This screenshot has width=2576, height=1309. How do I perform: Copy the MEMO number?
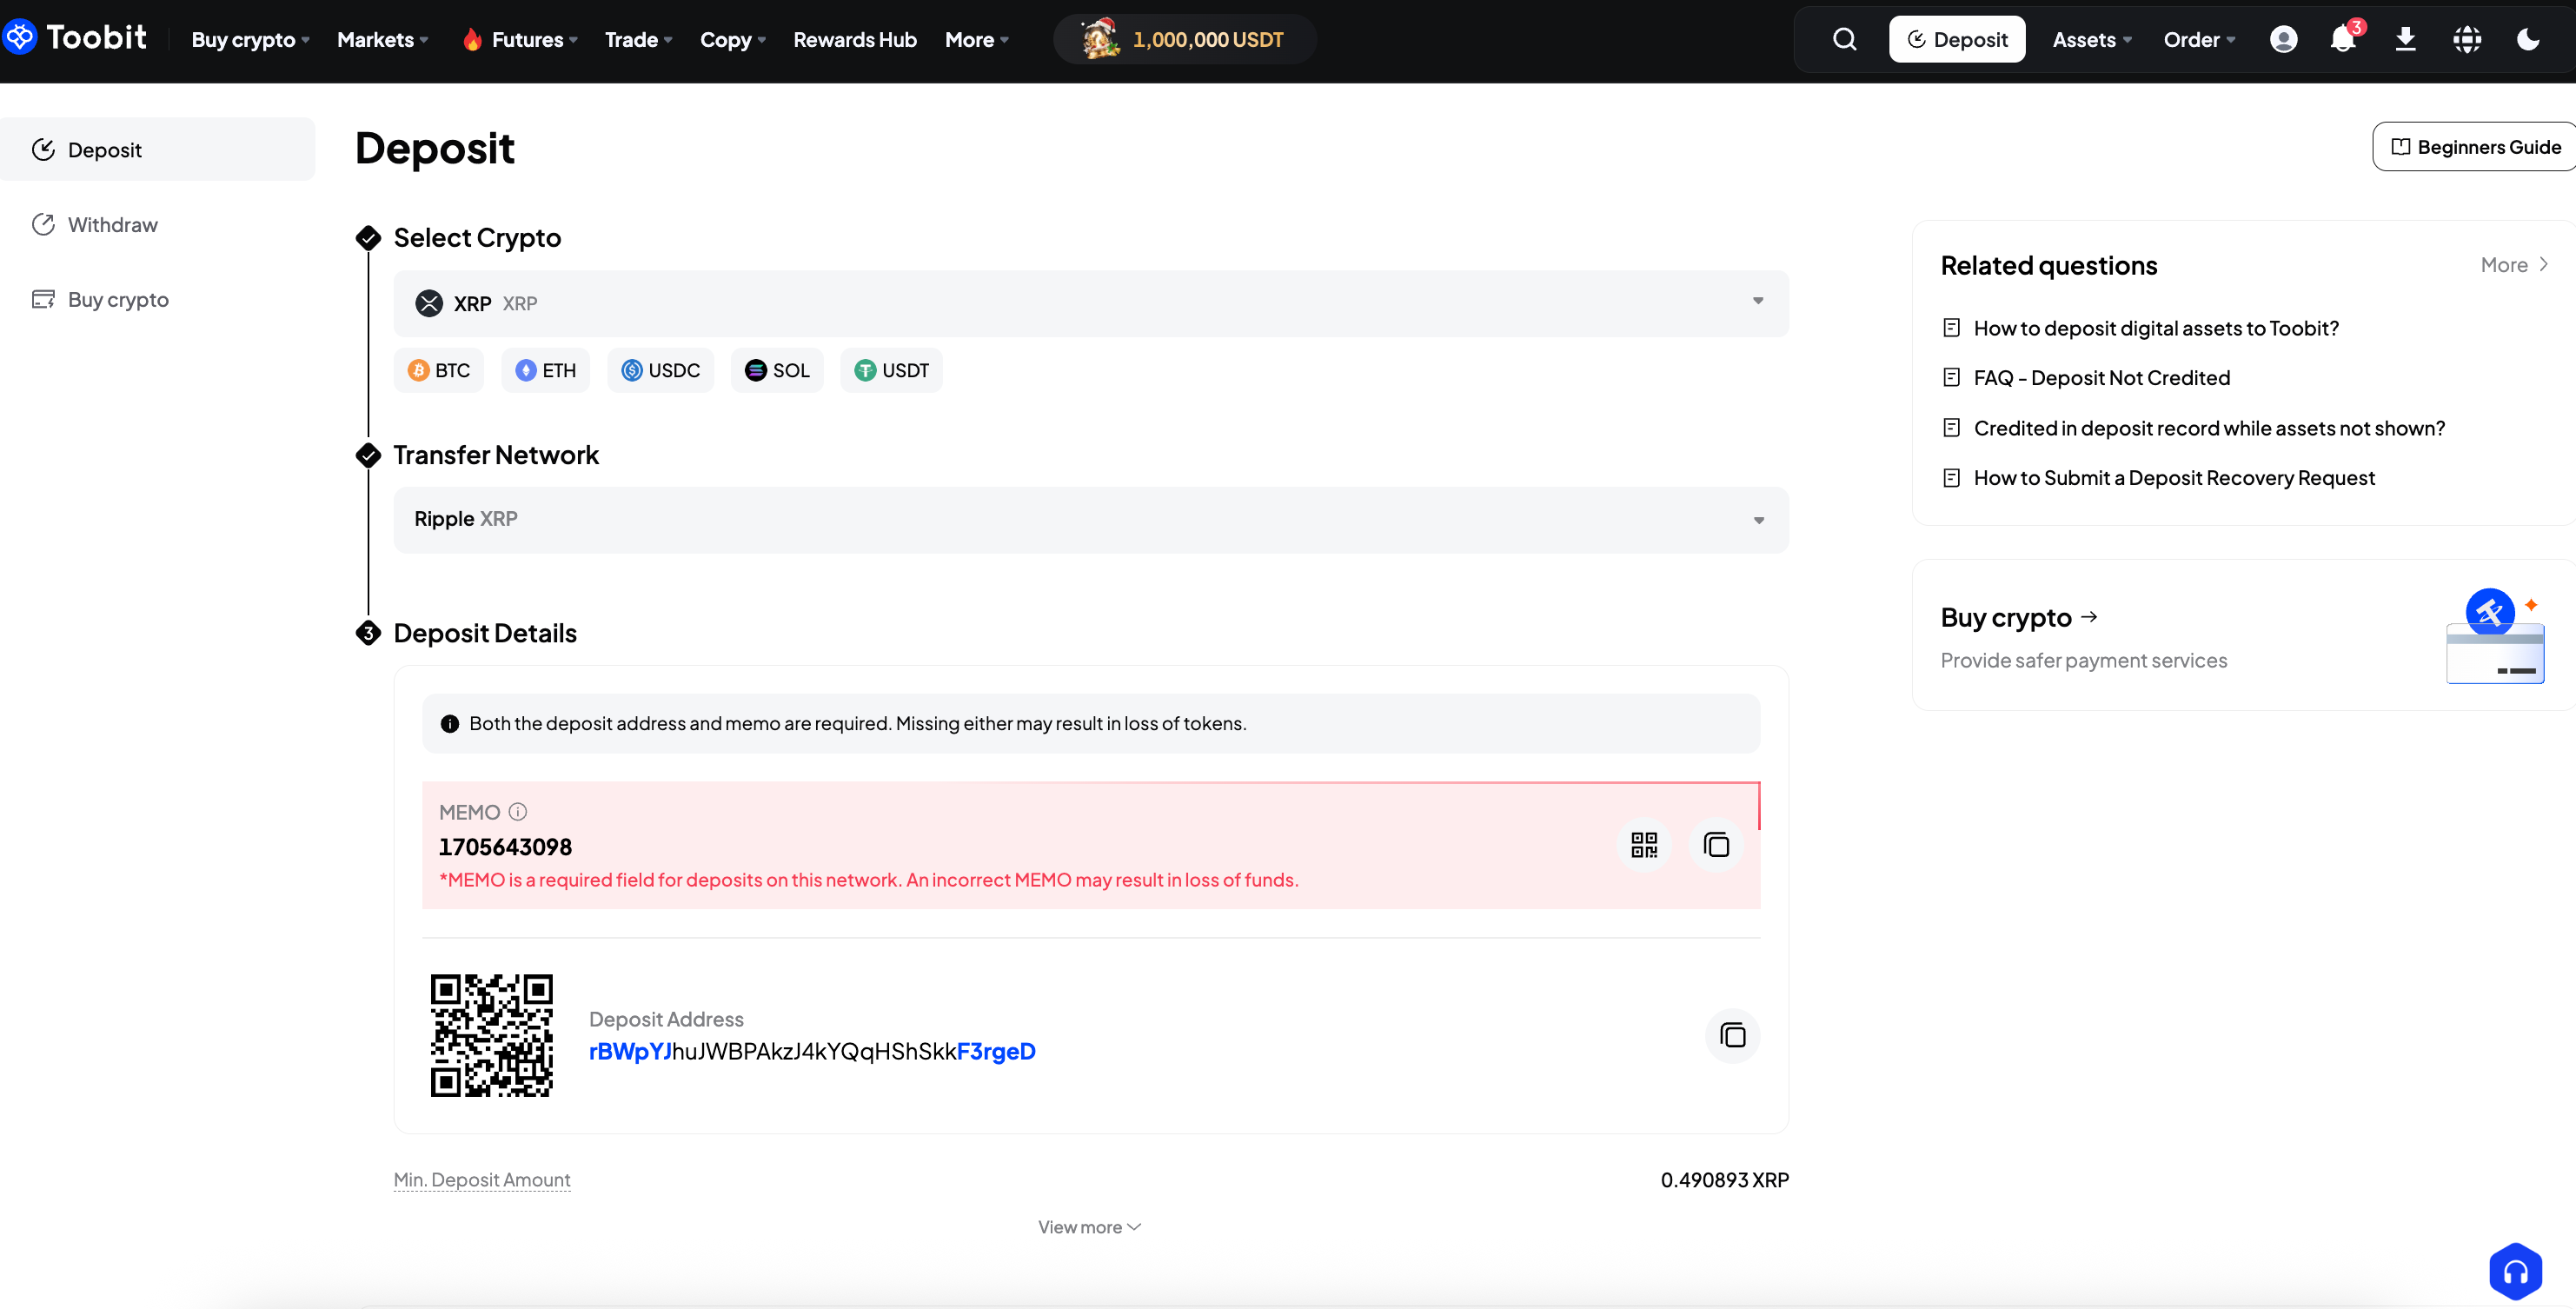pos(1716,845)
